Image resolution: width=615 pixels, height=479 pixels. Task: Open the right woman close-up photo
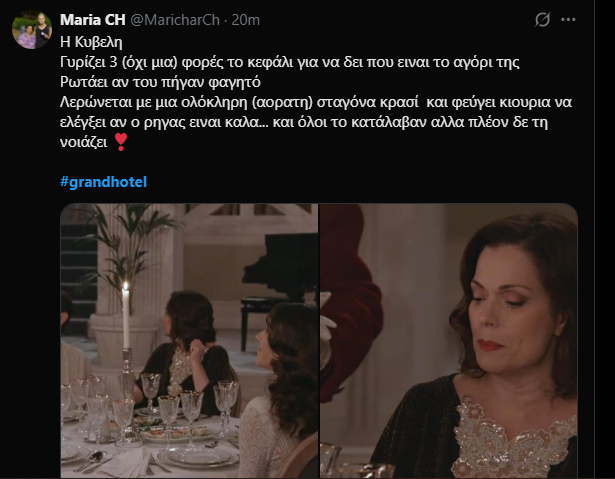click(449, 341)
